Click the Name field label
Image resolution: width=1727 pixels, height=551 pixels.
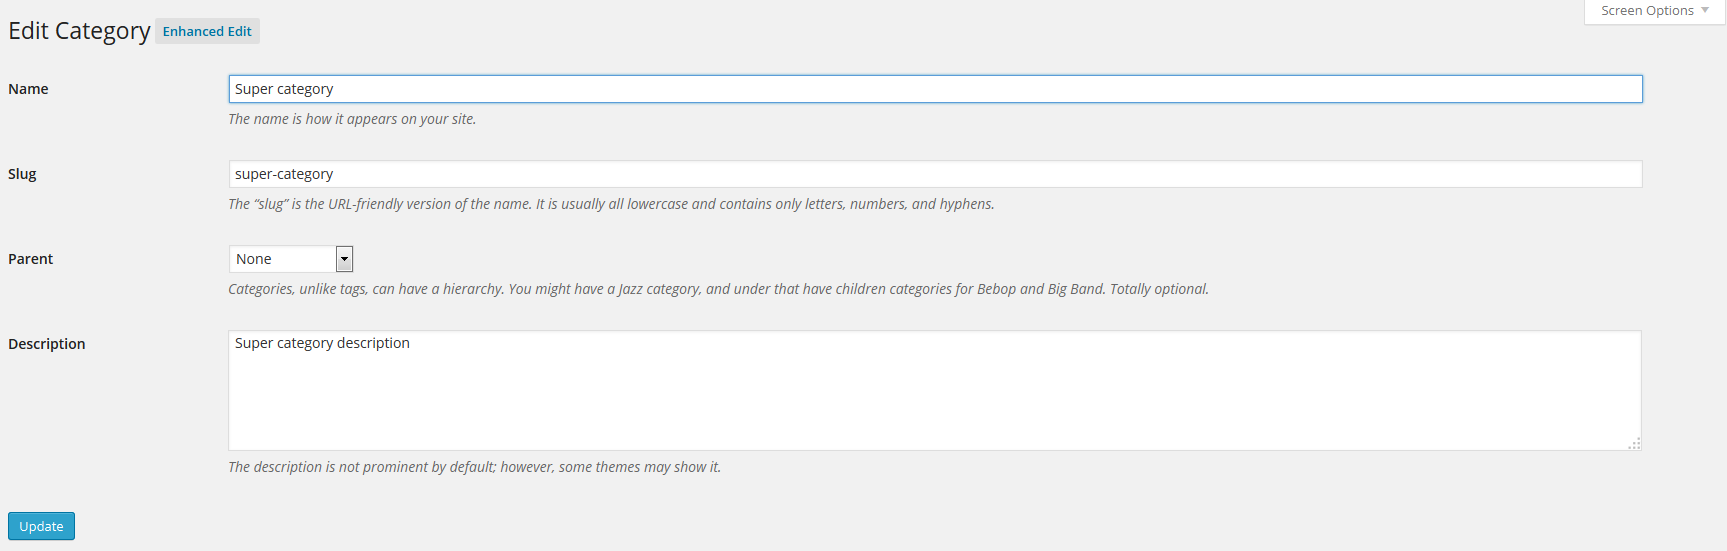coord(28,89)
